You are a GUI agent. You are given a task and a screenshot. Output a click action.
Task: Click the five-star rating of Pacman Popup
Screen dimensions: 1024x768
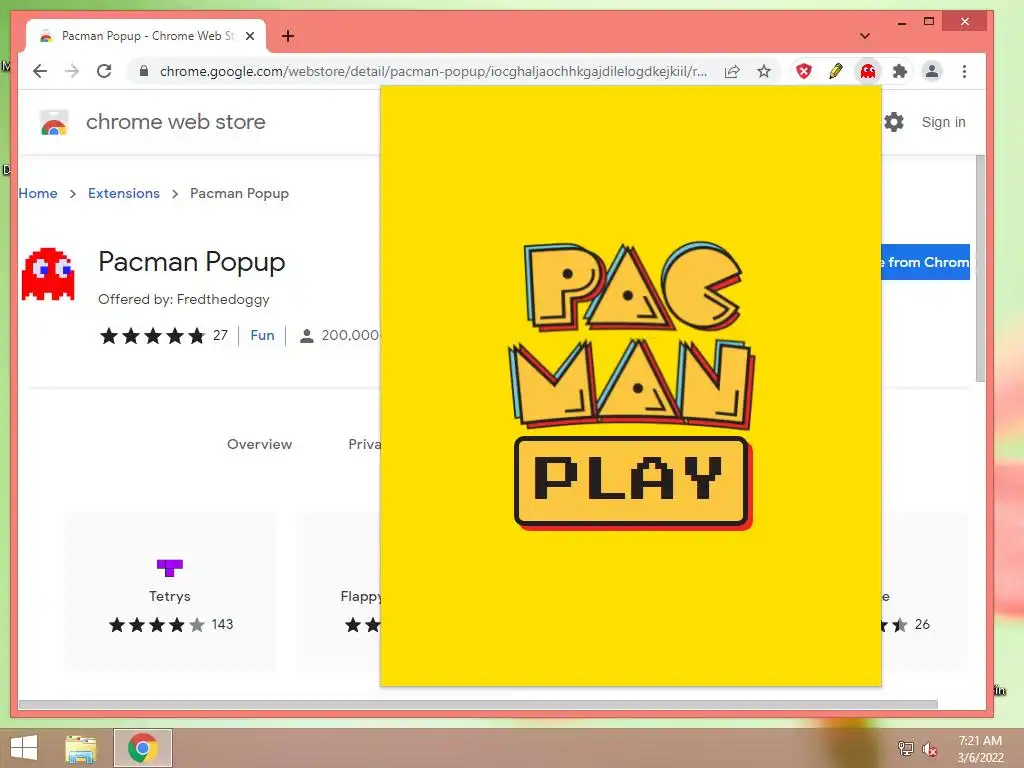[x=153, y=336]
